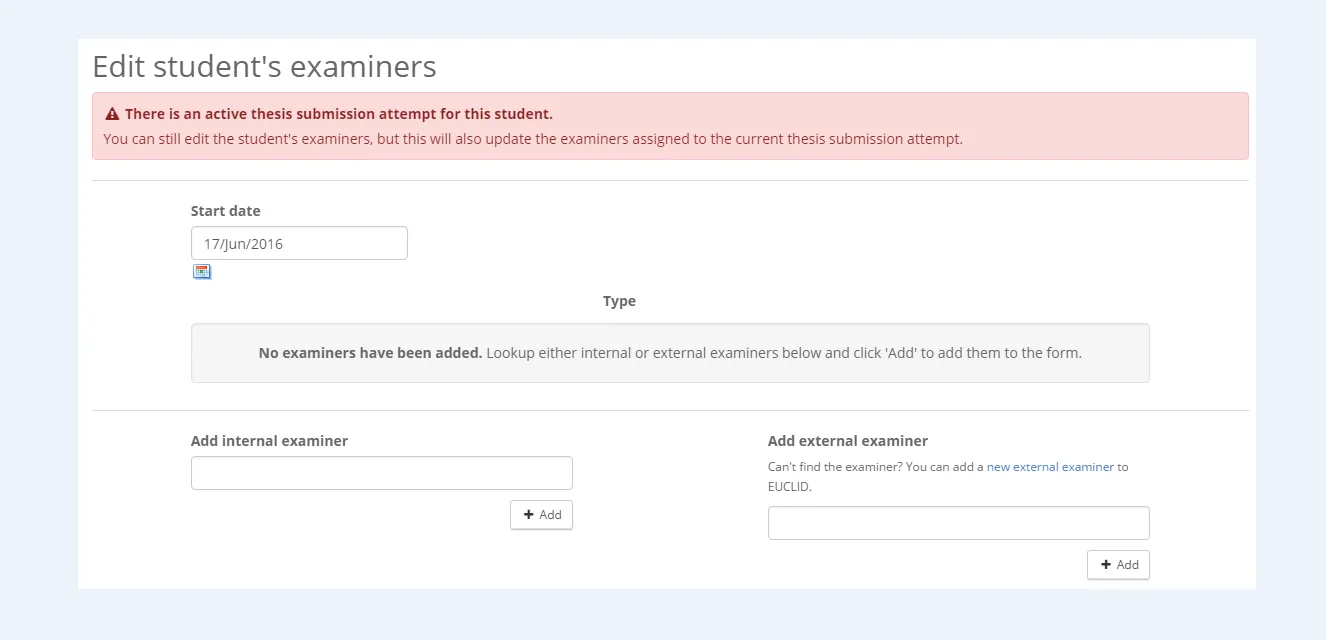1326x640 pixels.
Task: Click the Add internal examiner label
Action: click(x=269, y=440)
